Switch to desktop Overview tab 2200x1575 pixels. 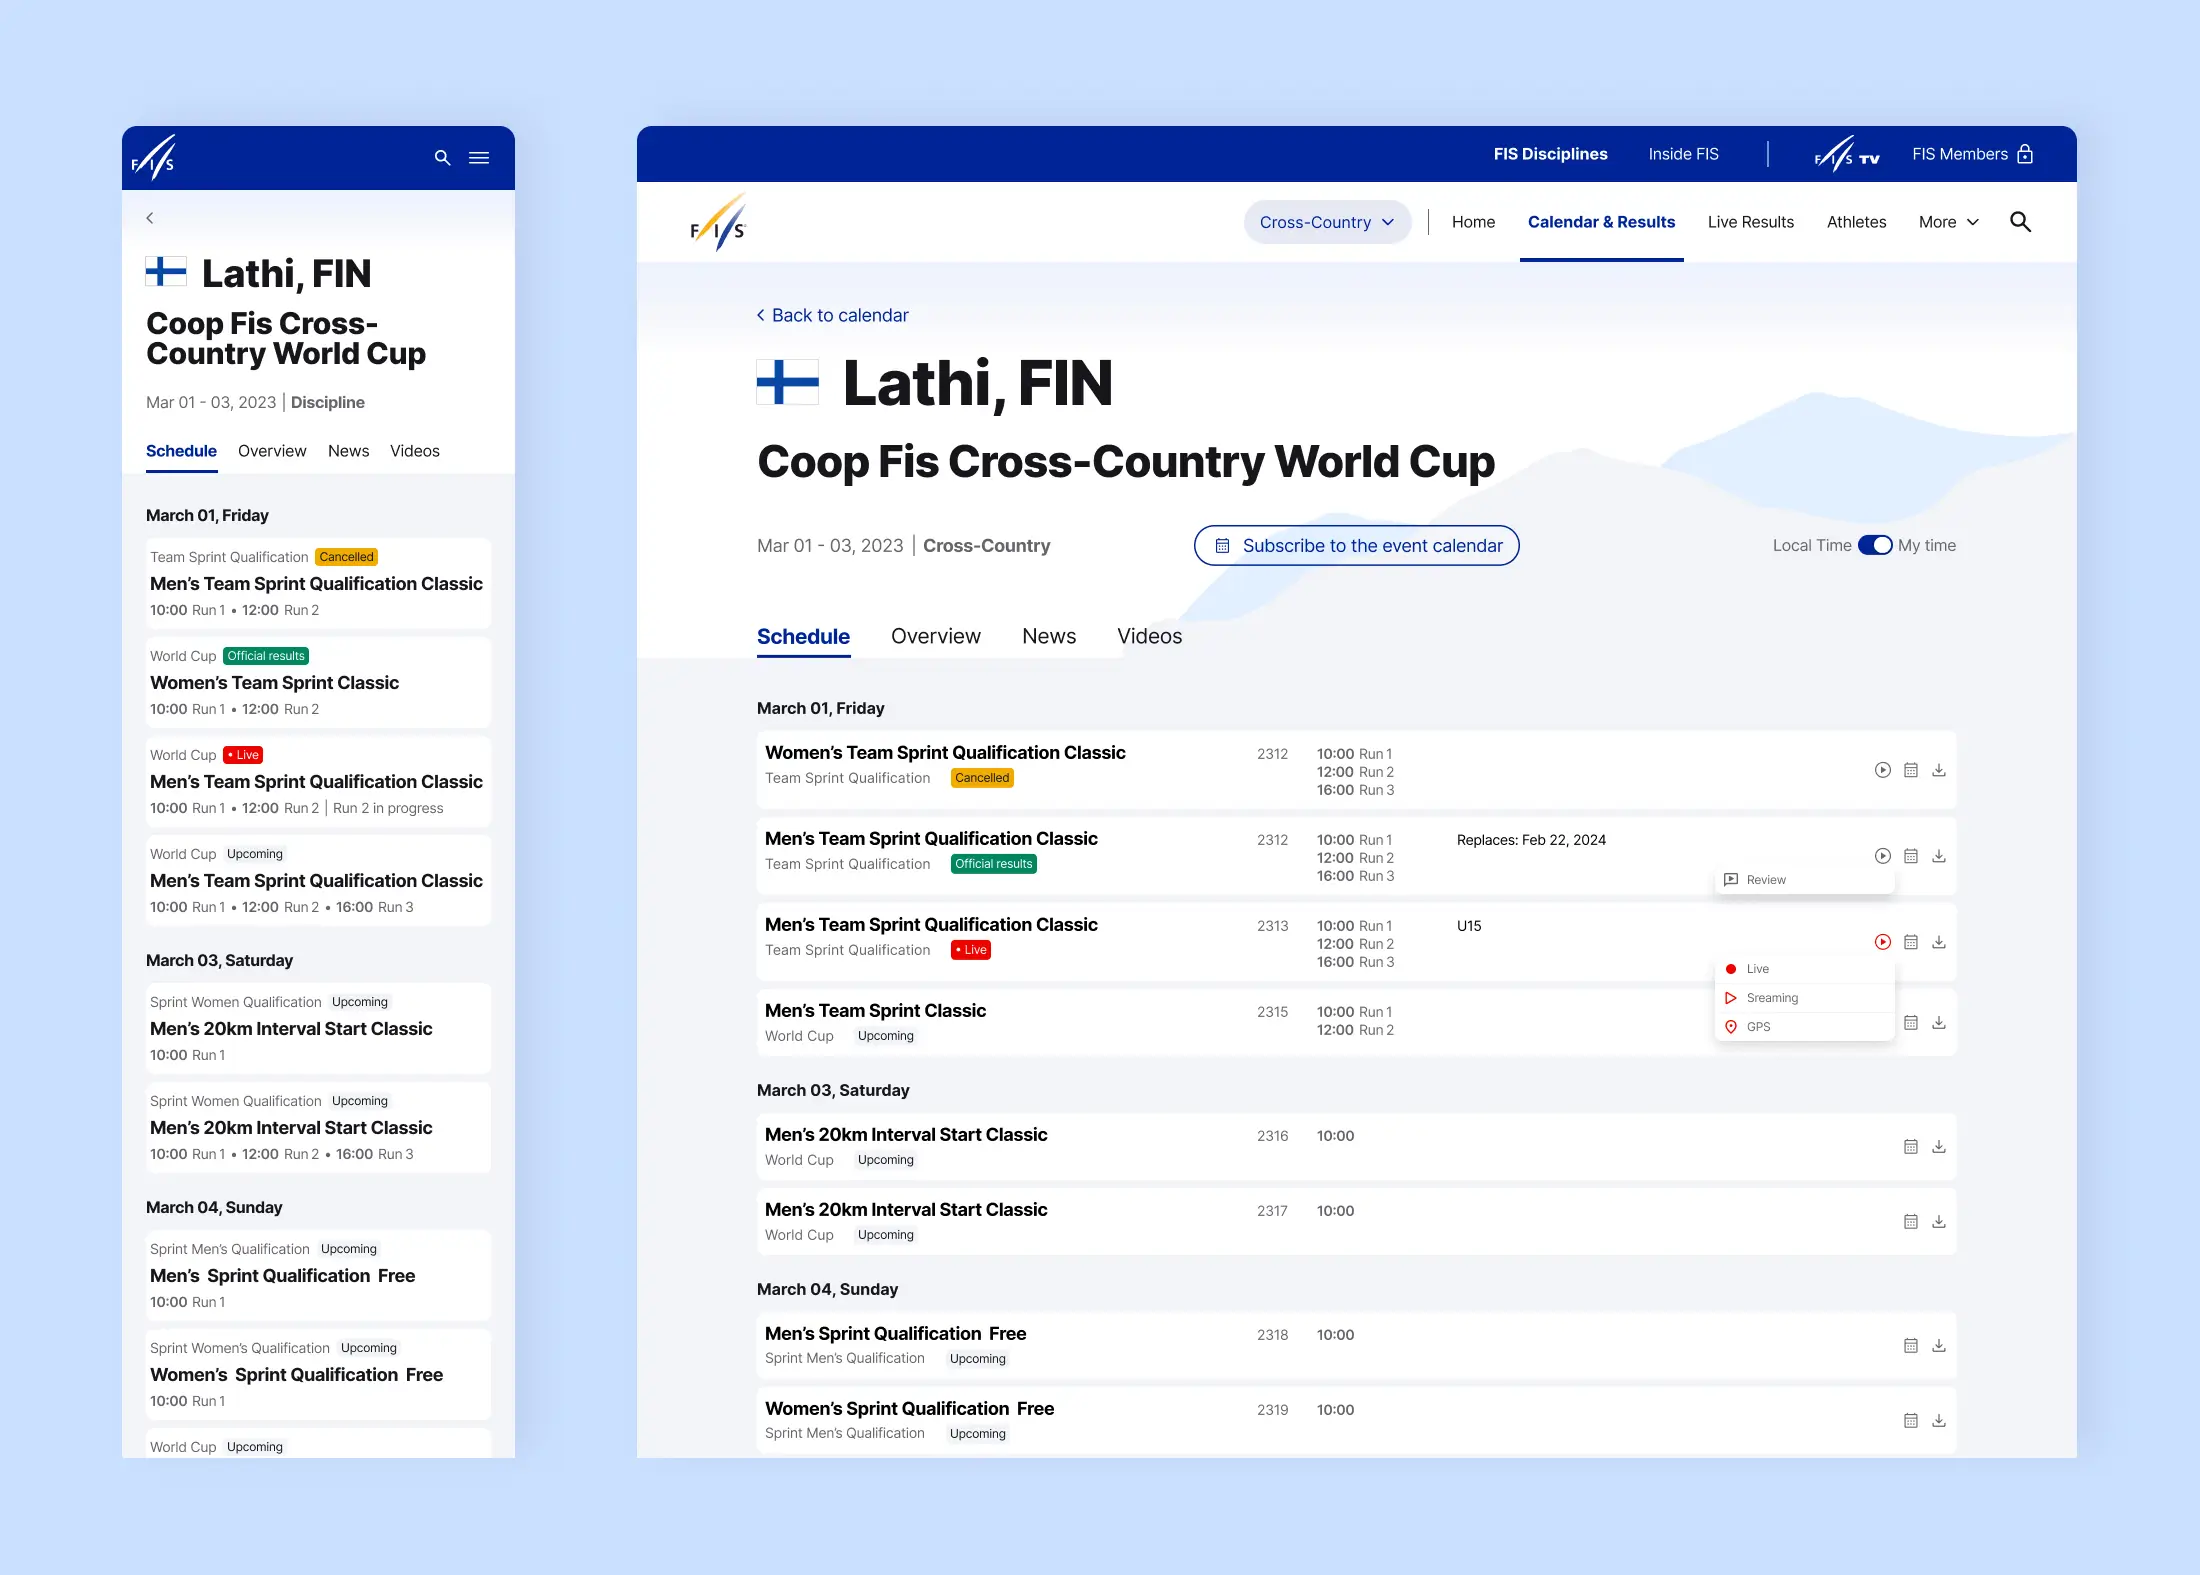pyautogui.click(x=936, y=636)
